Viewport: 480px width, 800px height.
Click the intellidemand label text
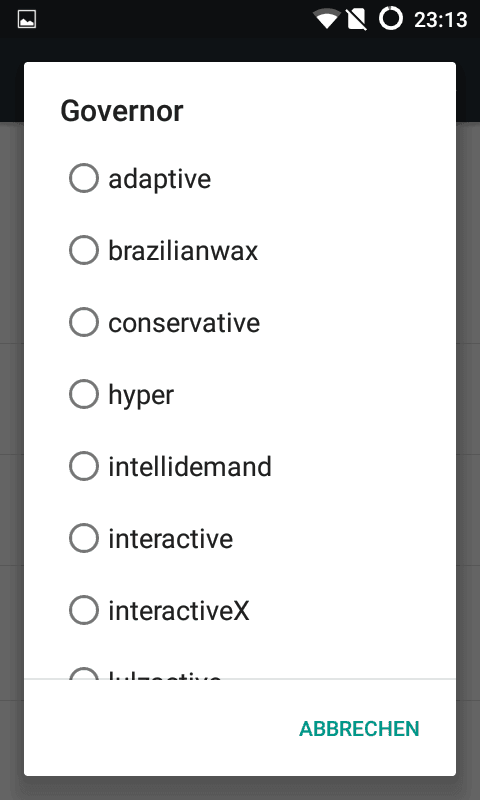point(190,467)
